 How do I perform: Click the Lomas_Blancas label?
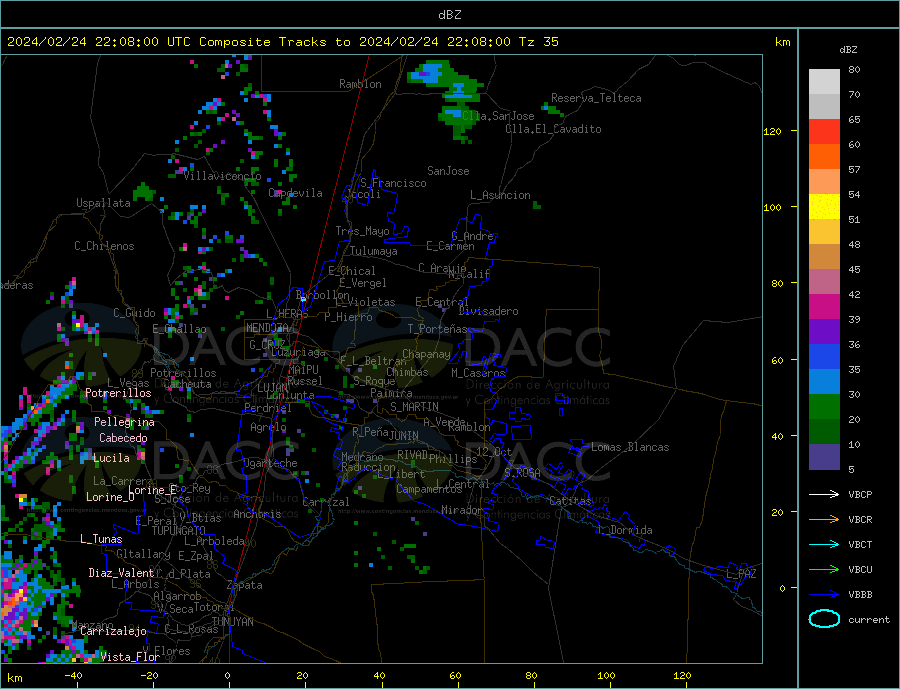click(x=630, y=447)
